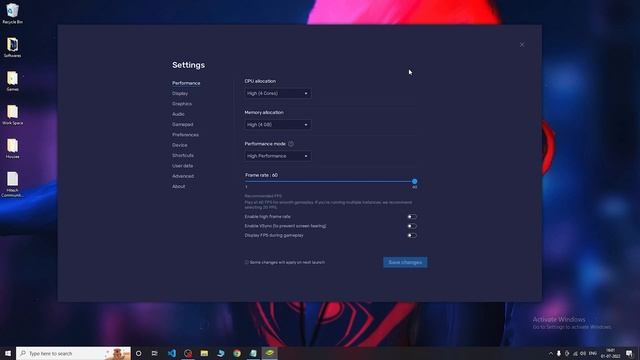Open the Performance settings section
This screenshot has height=360, width=640.
pyautogui.click(x=186, y=83)
